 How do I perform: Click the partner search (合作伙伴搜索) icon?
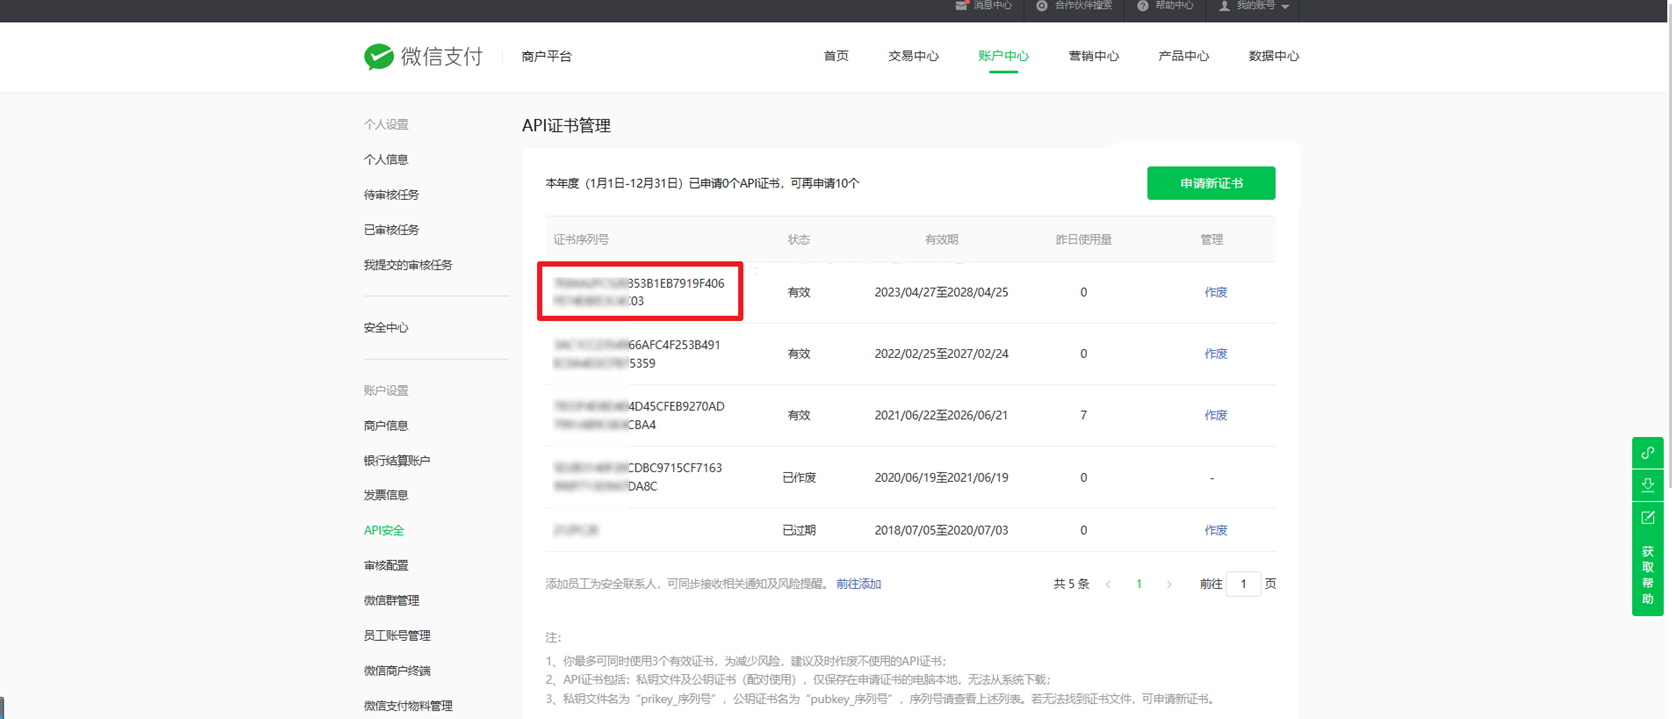1042,6
